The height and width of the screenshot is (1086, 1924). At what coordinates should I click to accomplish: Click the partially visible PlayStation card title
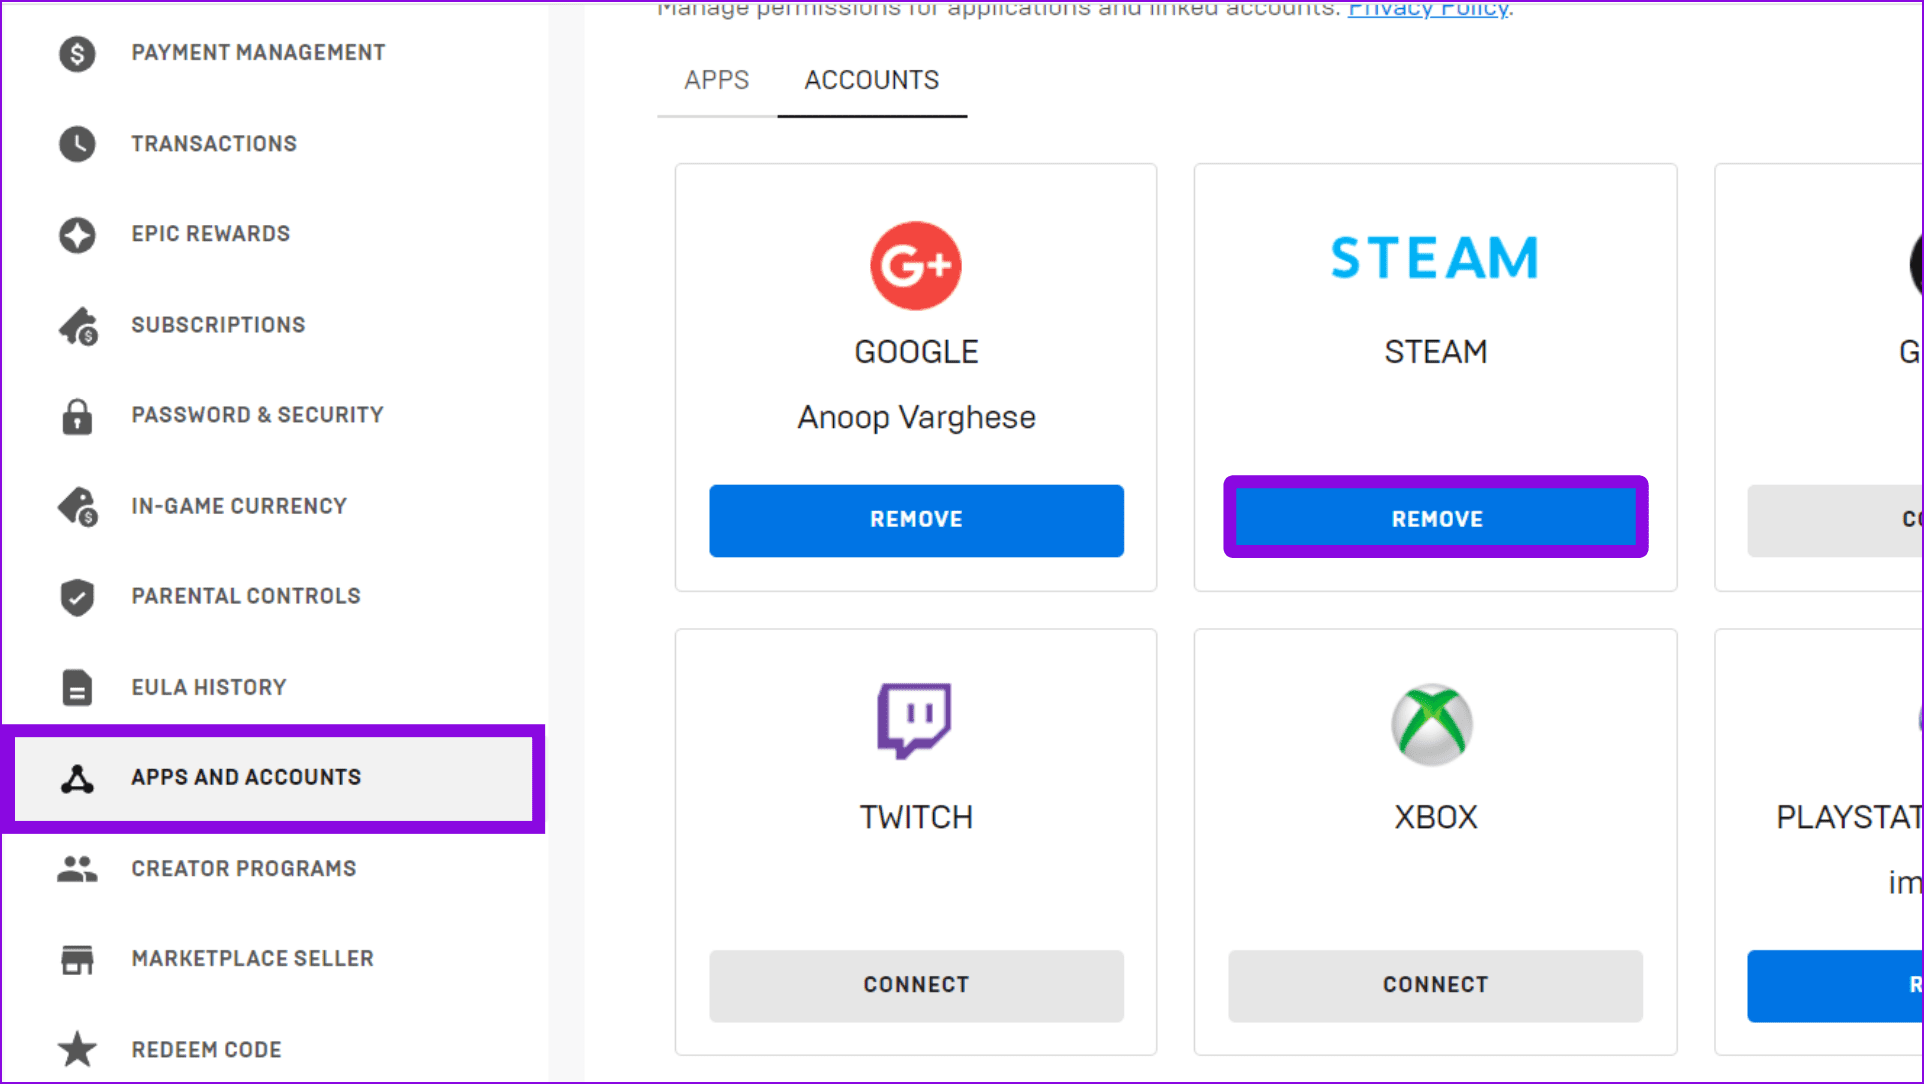tap(1849, 817)
